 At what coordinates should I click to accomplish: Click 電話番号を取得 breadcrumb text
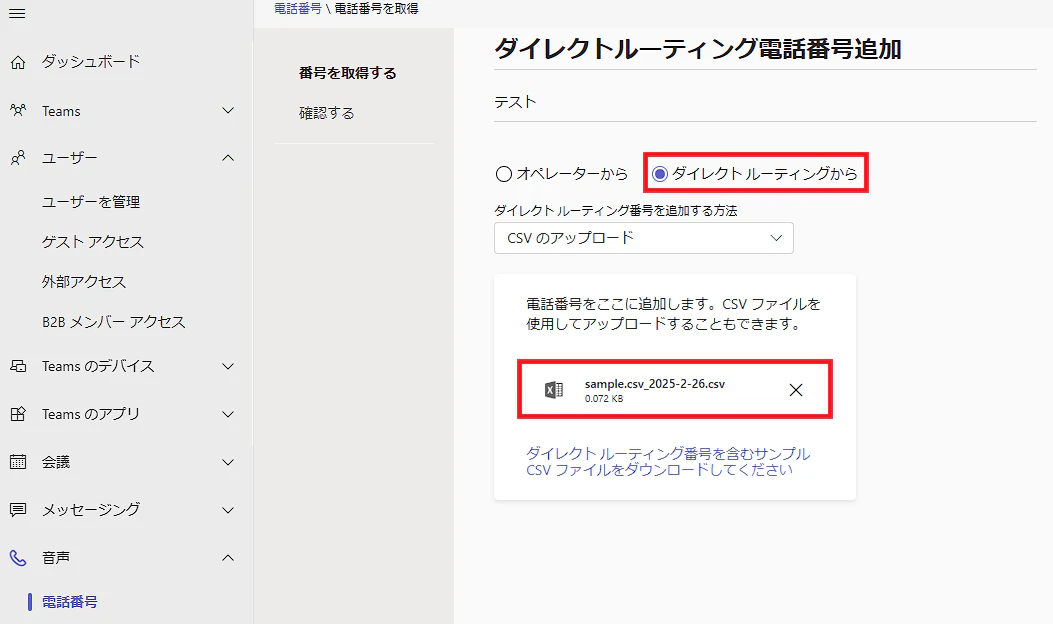point(376,9)
